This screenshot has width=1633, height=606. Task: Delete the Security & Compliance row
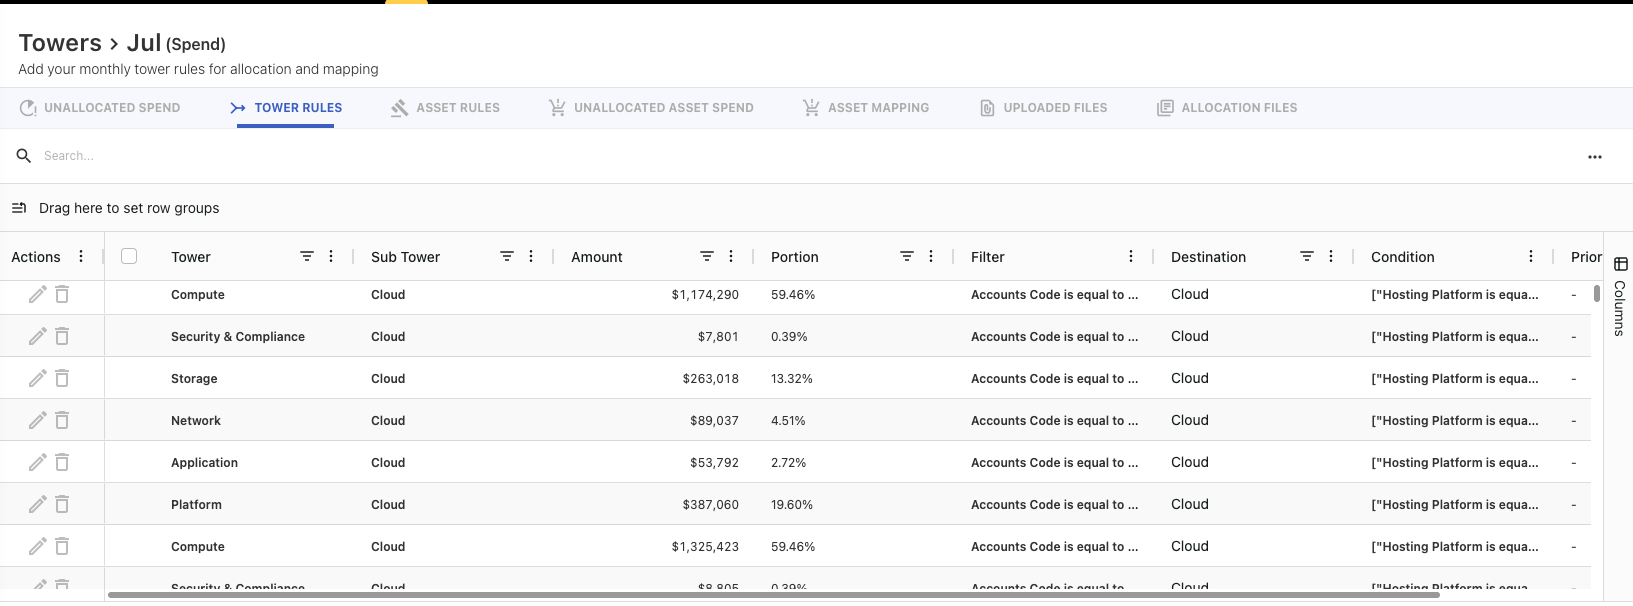(62, 336)
